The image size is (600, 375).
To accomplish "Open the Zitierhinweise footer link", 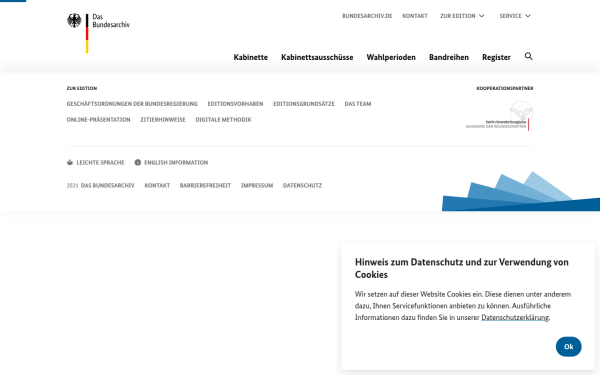I will click(x=163, y=119).
